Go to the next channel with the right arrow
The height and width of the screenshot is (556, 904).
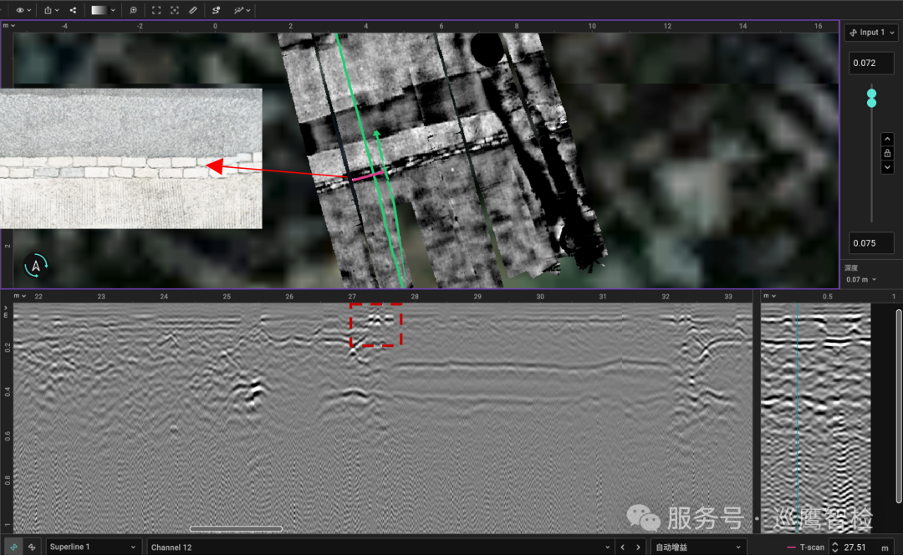pos(638,547)
